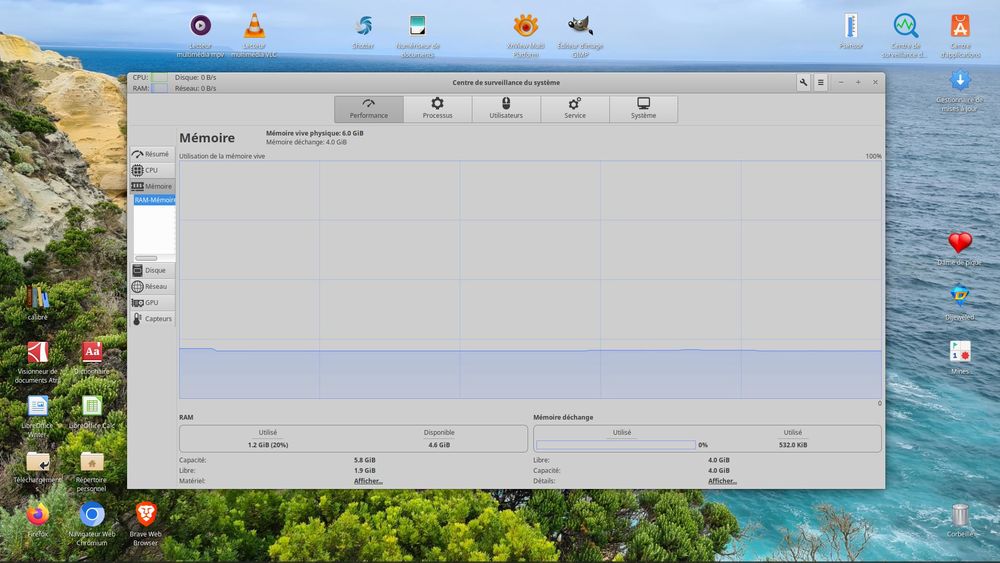
Task: Select the RAM-Mémoire list entry
Action: point(154,200)
